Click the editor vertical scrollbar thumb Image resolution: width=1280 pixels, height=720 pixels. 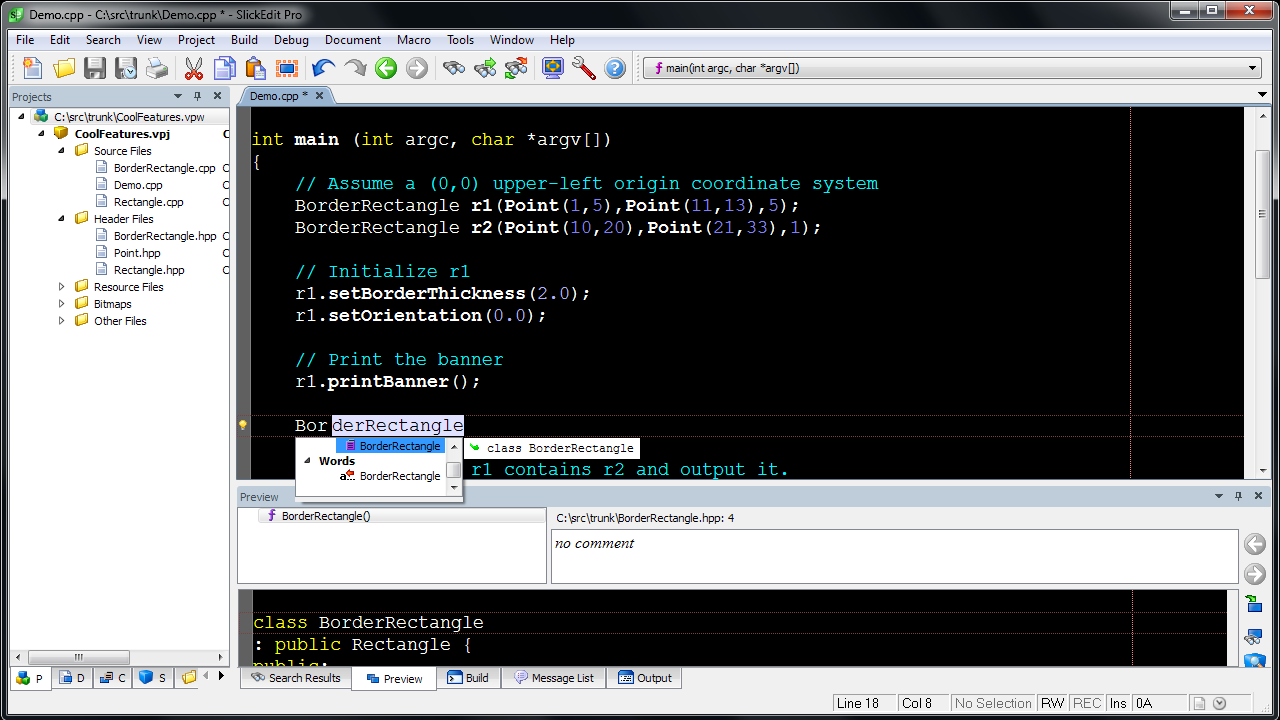[x=1264, y=215]
